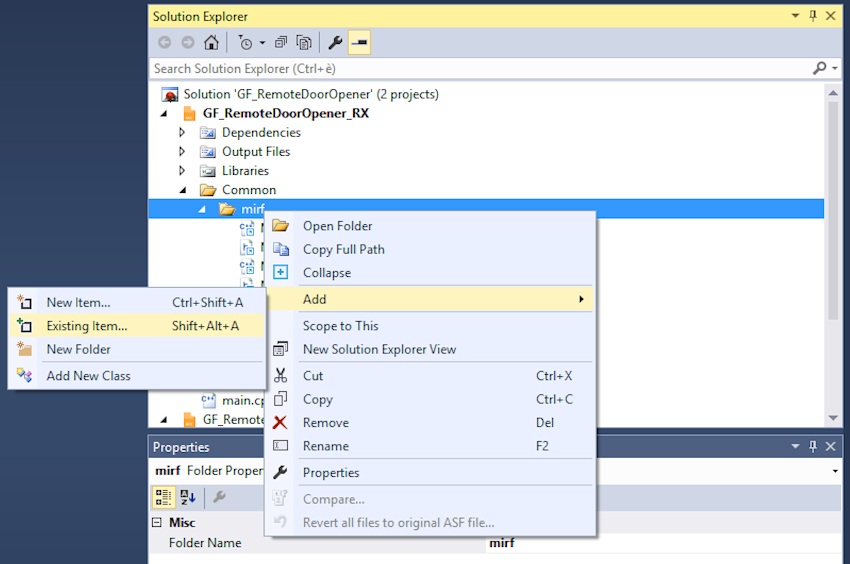Toggle the Preview Selected Items button

click(359, 42)
